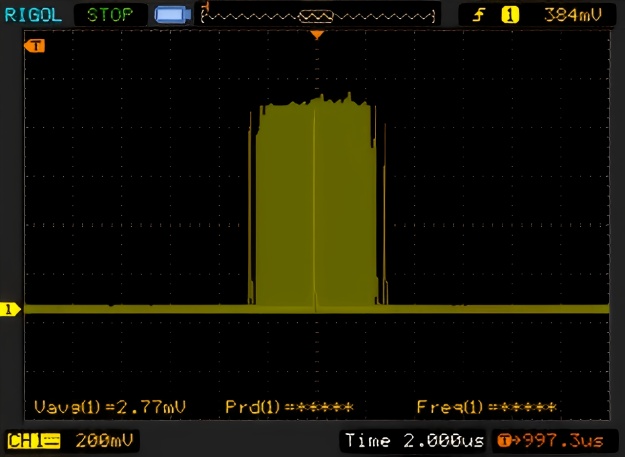This screenshot has height=457, width=625.
Task: Click the 997.3us trigger offset readout
Action: 560,440
